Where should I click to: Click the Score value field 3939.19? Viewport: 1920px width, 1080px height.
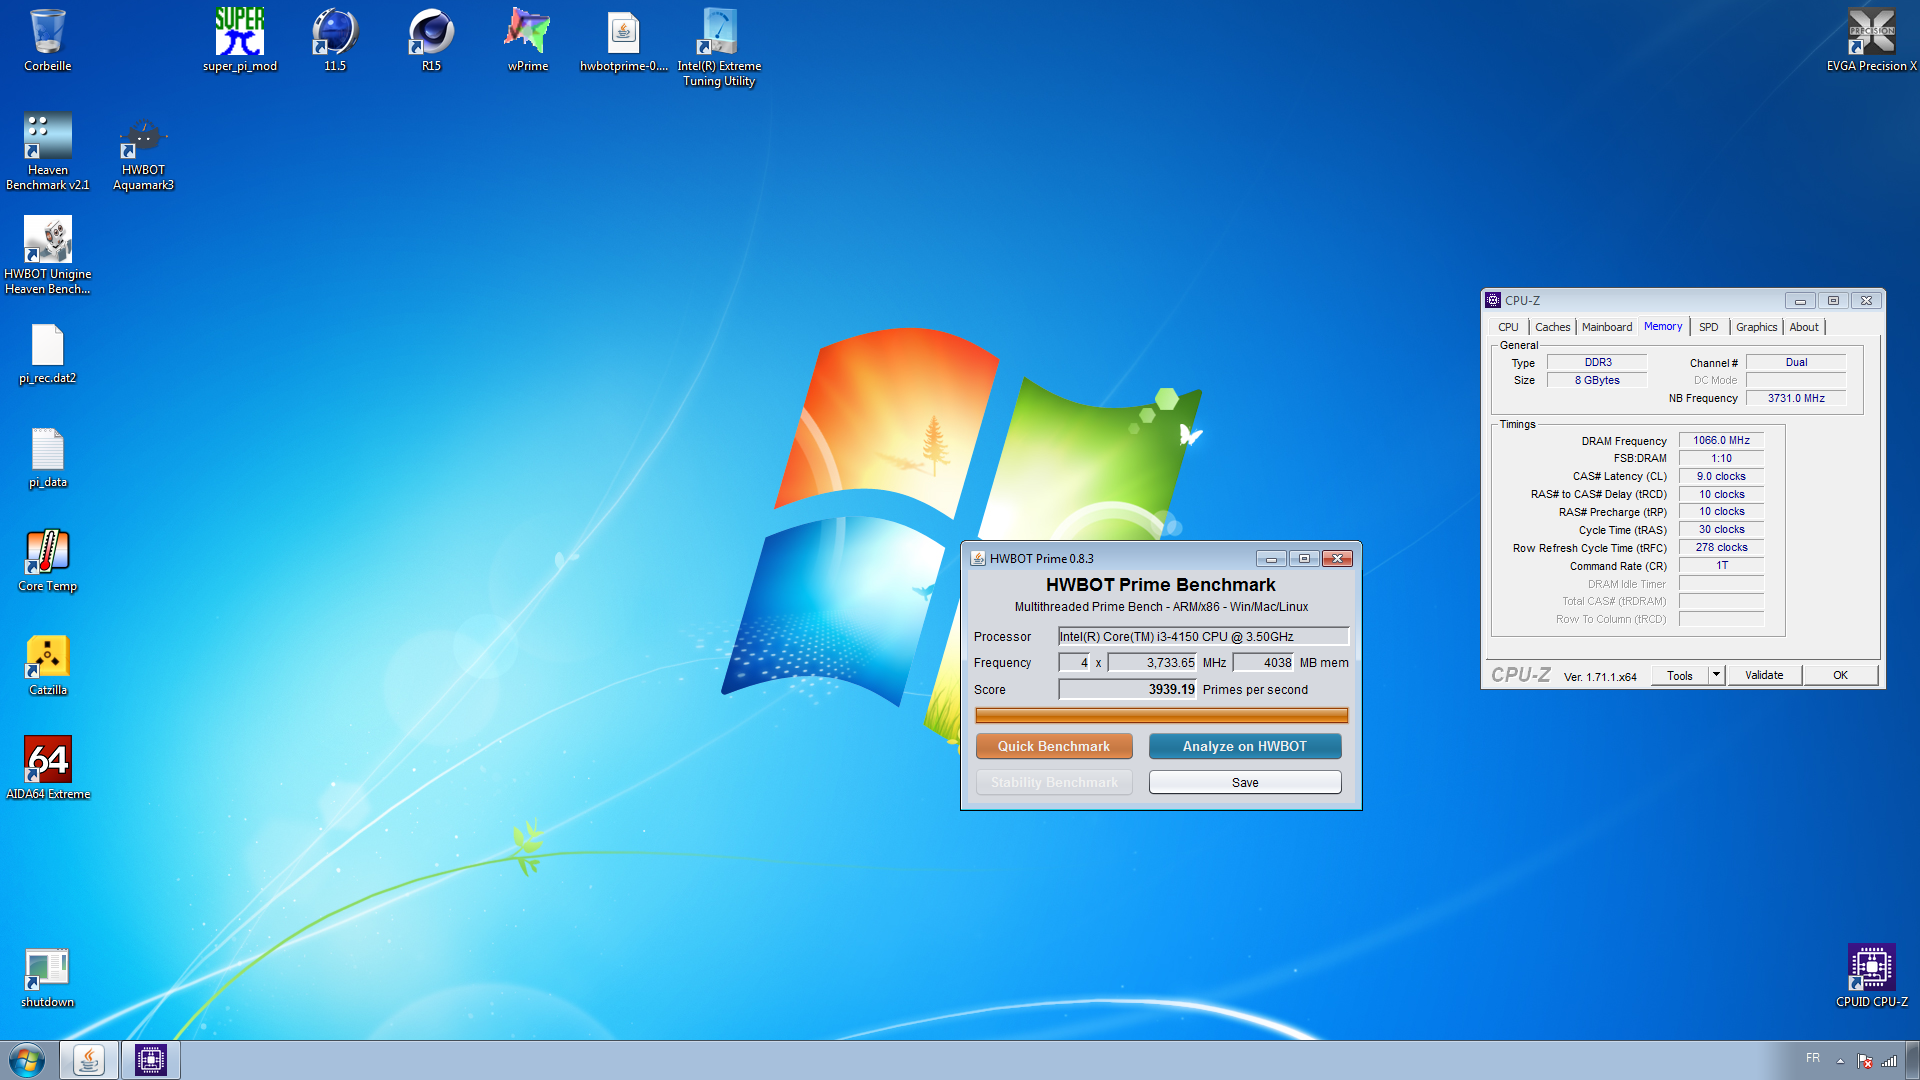pyautogui.click(x=1127, y=689)
